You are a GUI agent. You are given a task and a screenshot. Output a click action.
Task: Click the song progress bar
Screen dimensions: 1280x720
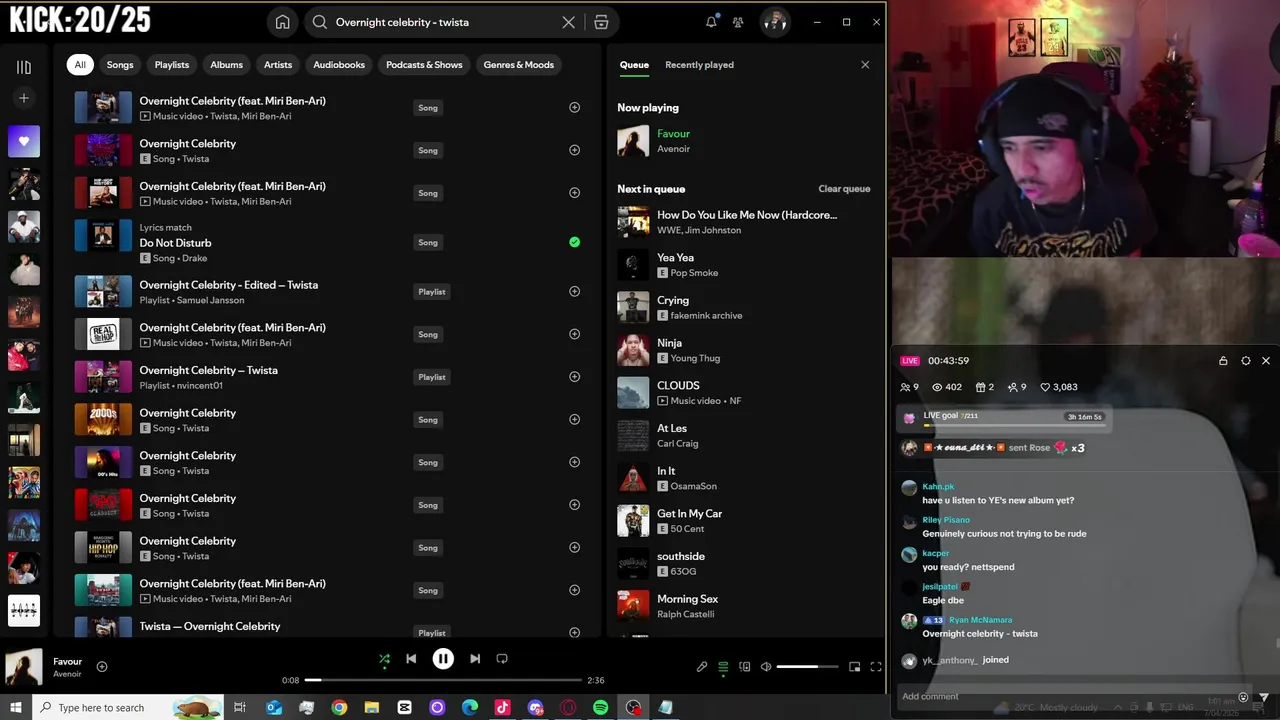[442, 680]
